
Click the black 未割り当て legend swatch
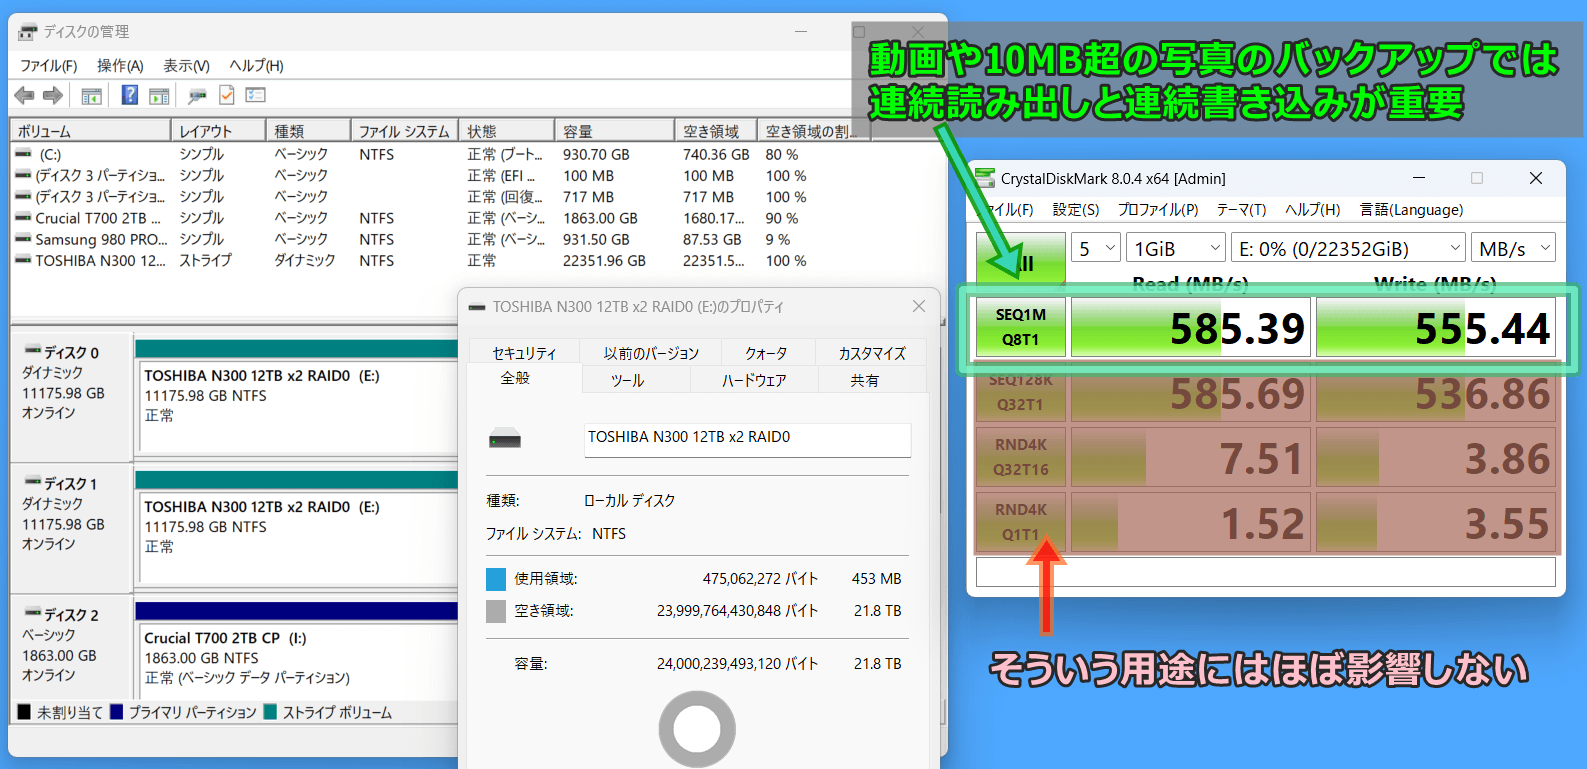24,712
